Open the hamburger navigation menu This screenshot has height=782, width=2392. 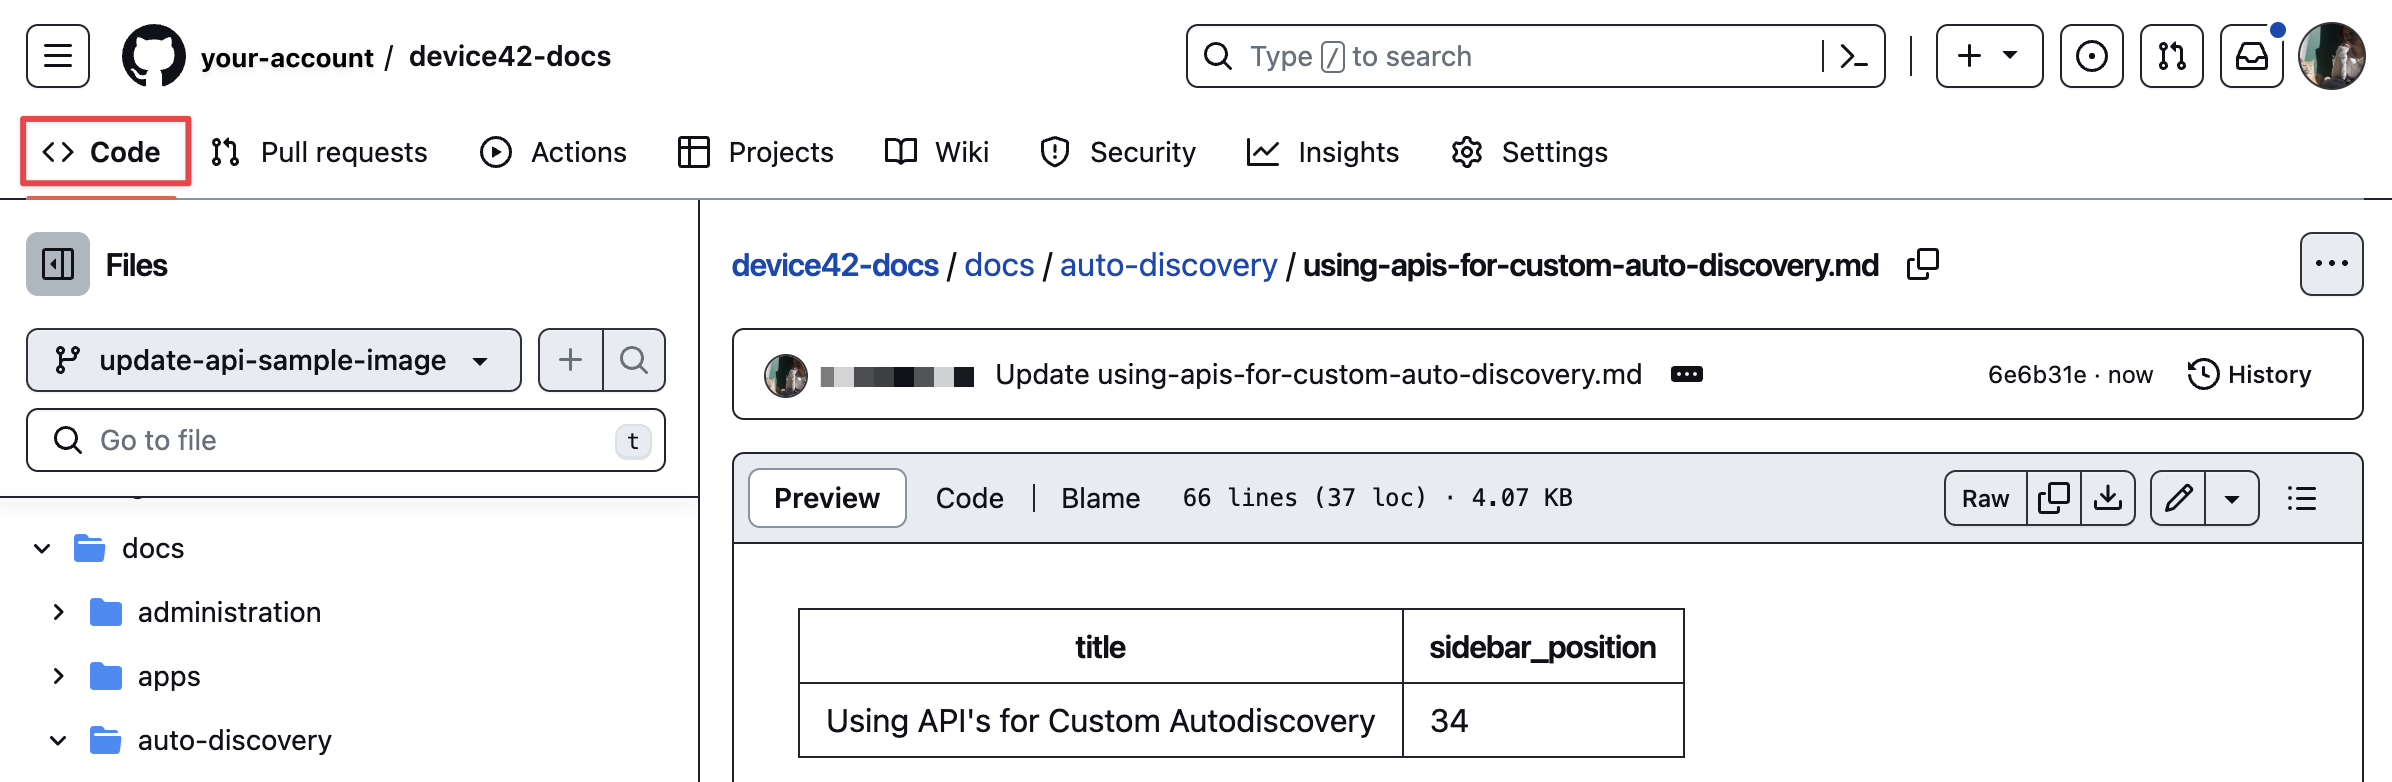point(58,56)
